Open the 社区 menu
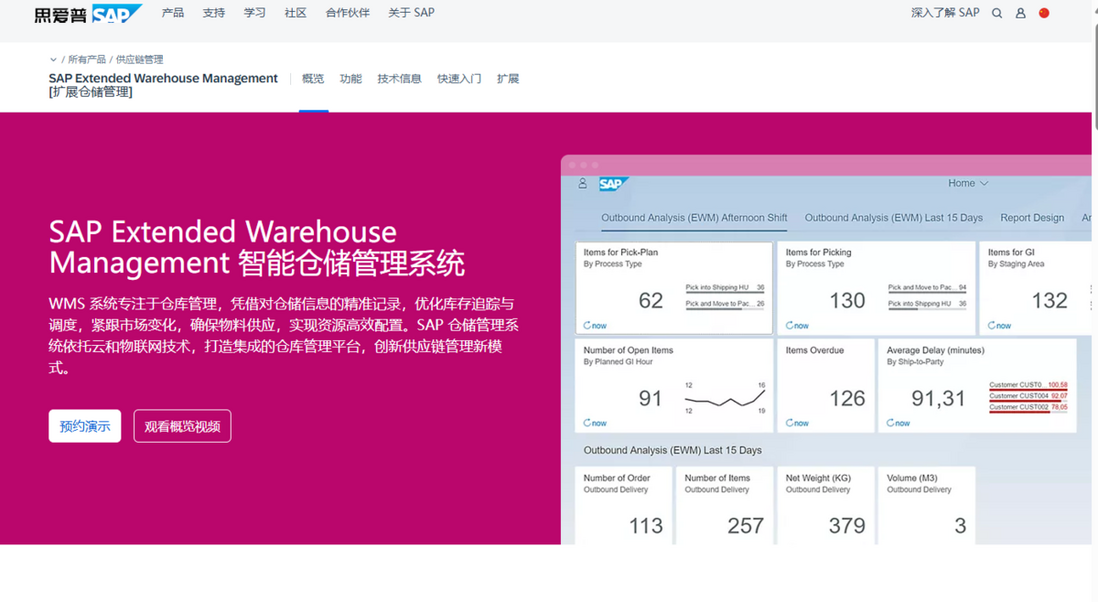The width and height of the screenshot is (1098, 602). pyautogui.click(x=296, y=13)
